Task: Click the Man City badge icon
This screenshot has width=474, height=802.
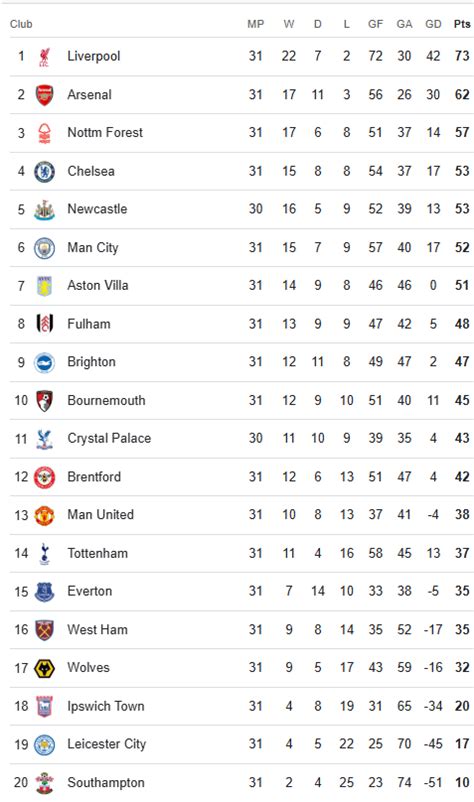Action: pyautogui.click(x=44, y=248)
